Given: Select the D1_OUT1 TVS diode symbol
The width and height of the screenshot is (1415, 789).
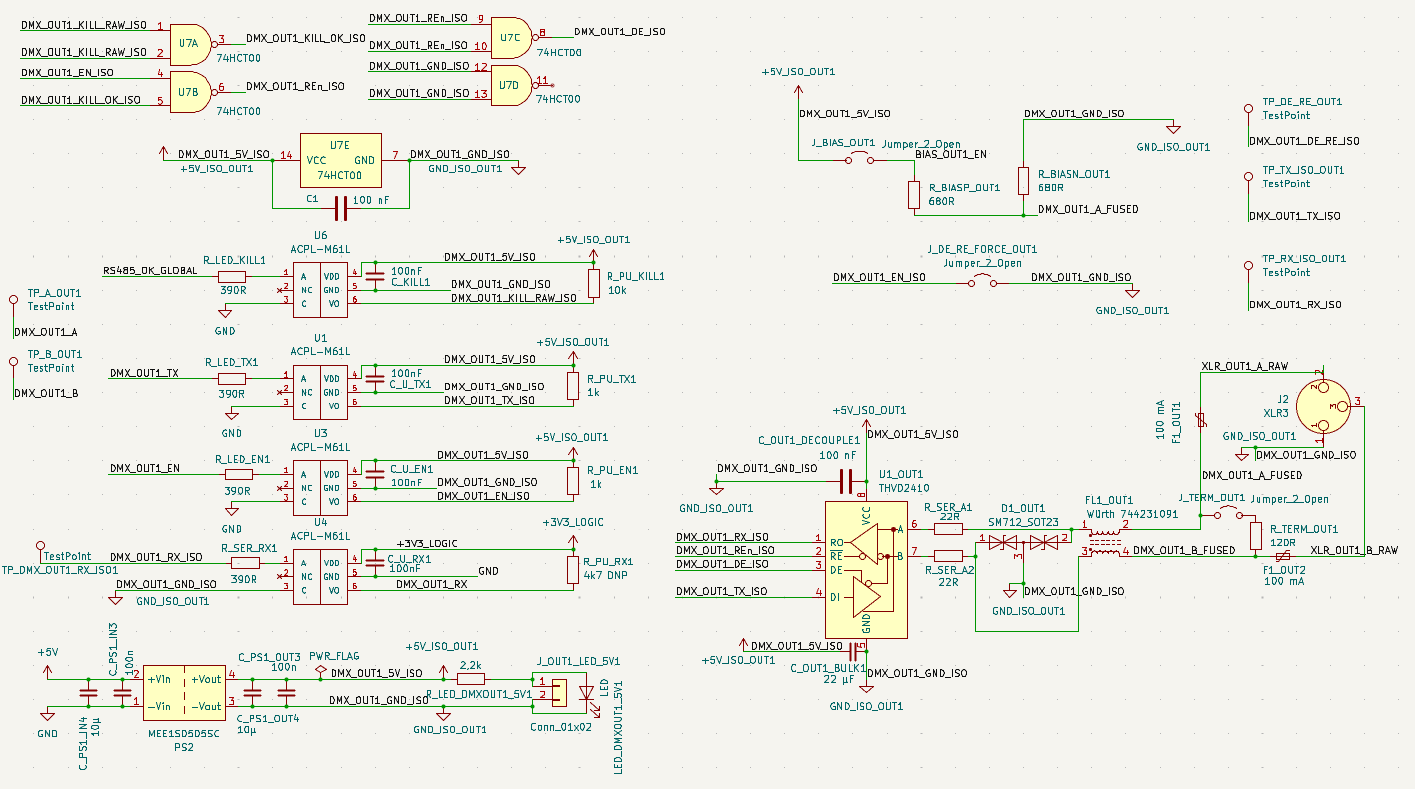Looking at the screenshot, I should [x=1024, y=542].
